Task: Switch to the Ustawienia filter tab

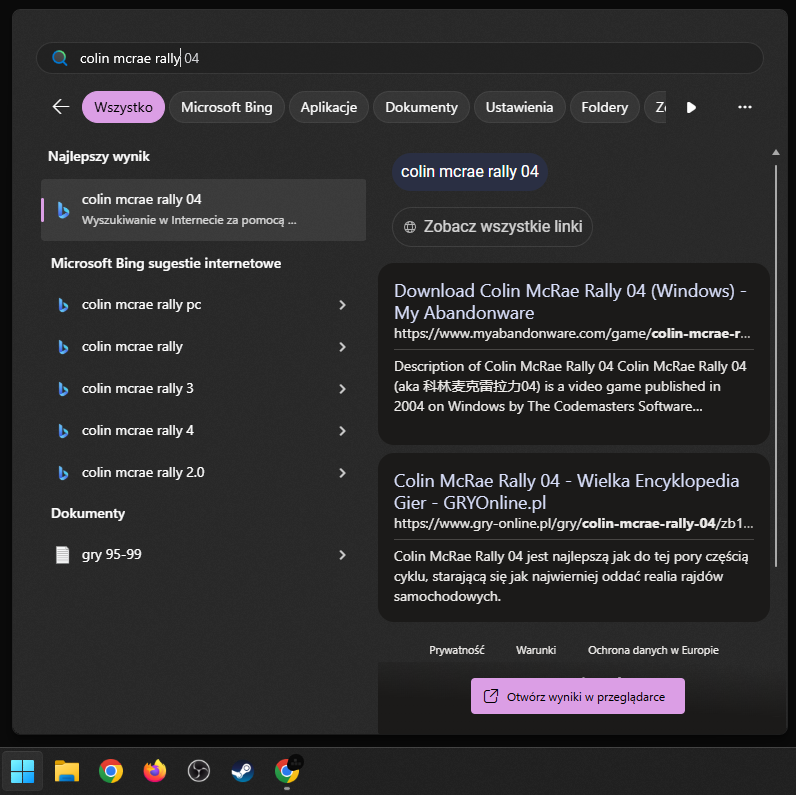Action: coord(519,107)
